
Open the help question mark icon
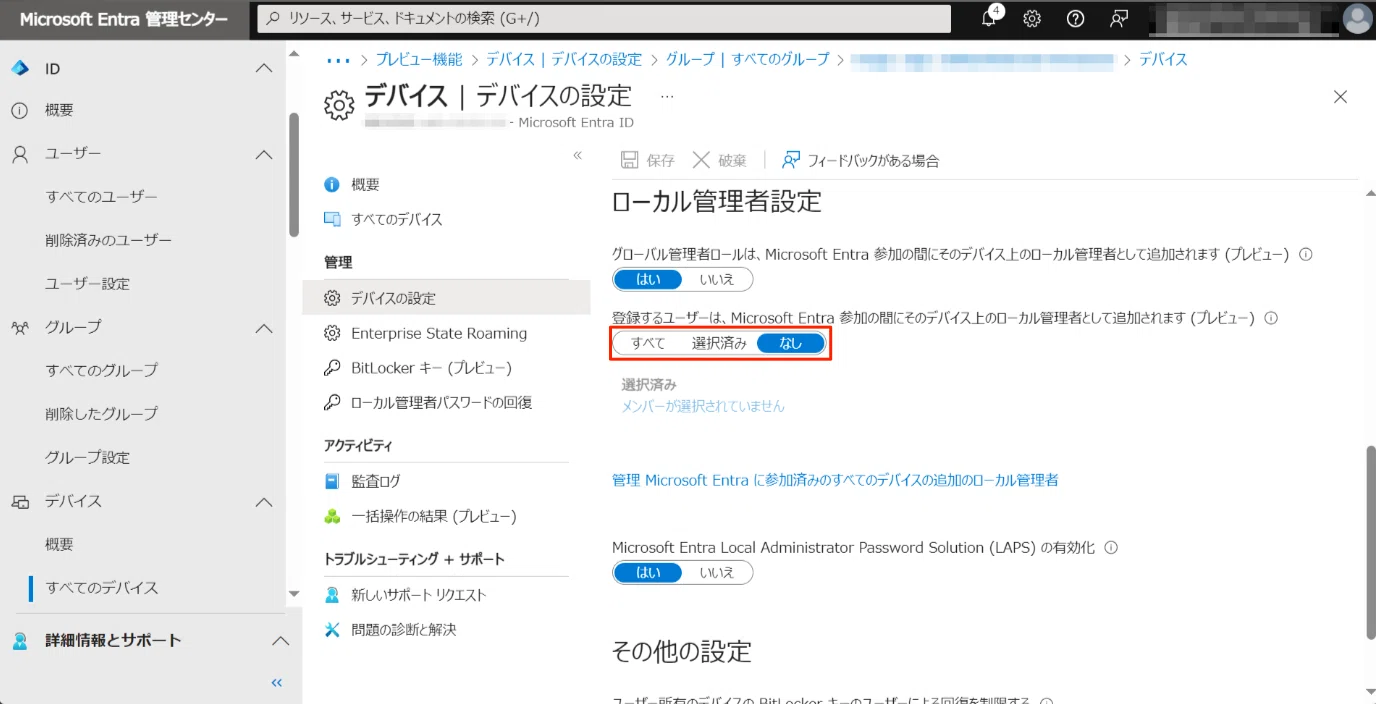(1076, 19)
